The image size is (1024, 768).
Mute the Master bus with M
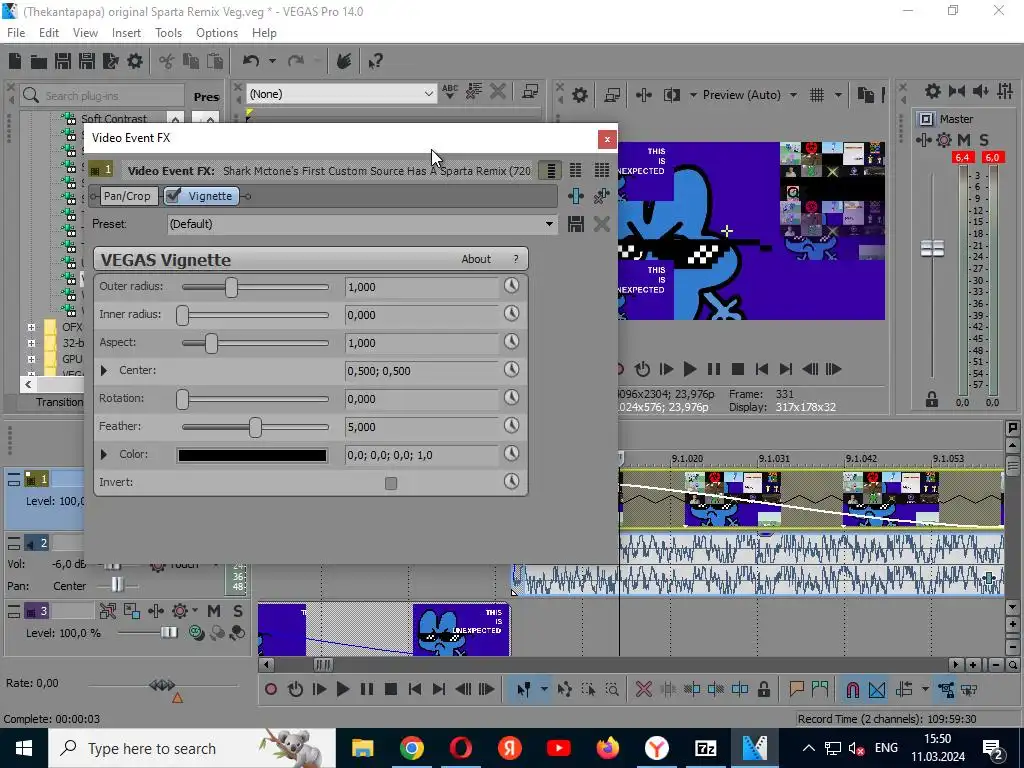tap(964, 140)
